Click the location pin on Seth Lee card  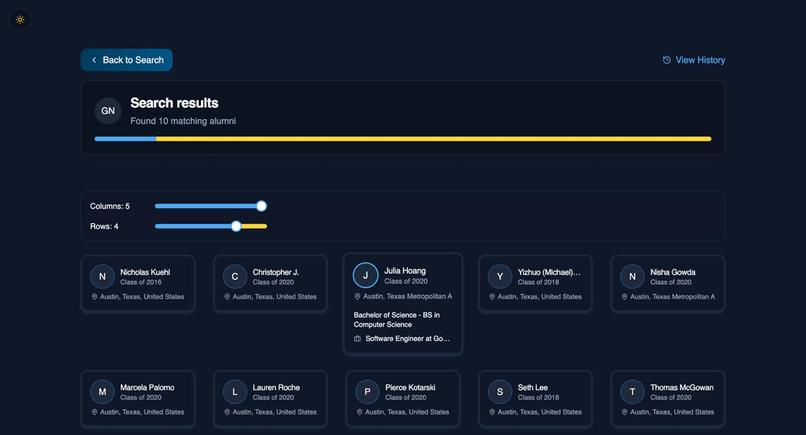492,412
